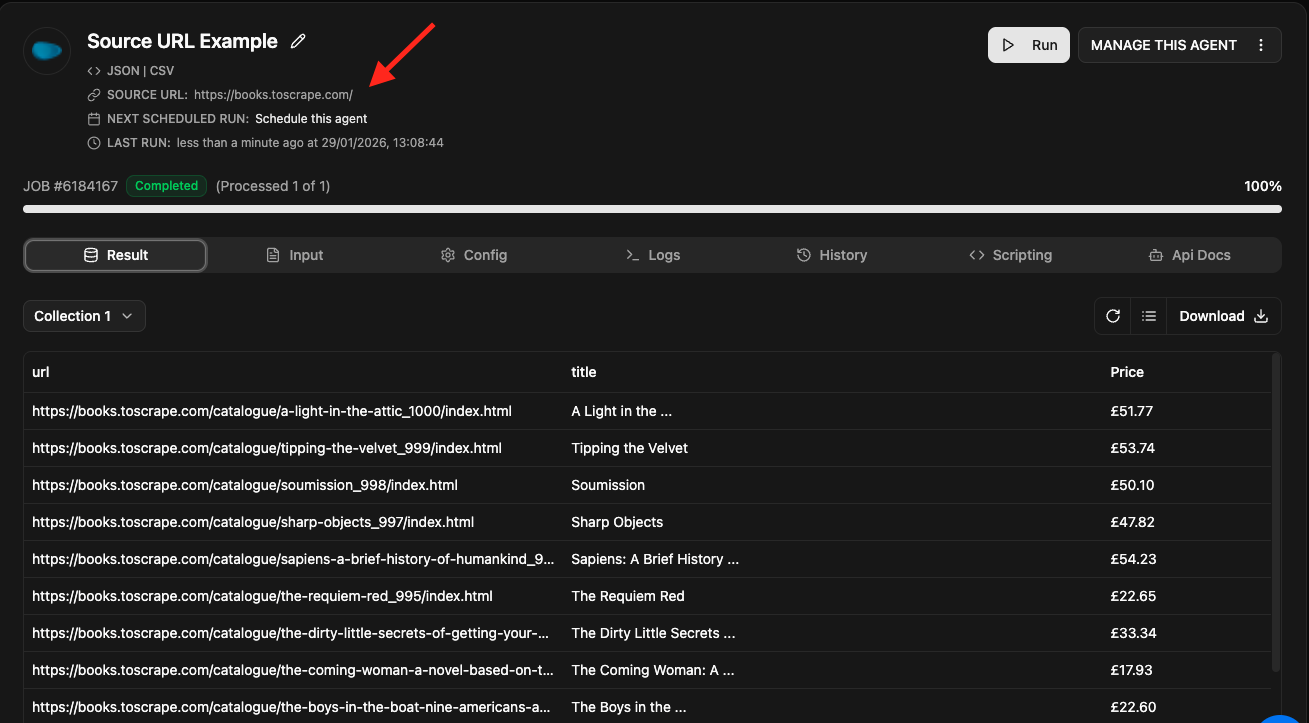Click the agent avatar logo
This screenshot has height=723, width=1309.
(x=47, y=50)
